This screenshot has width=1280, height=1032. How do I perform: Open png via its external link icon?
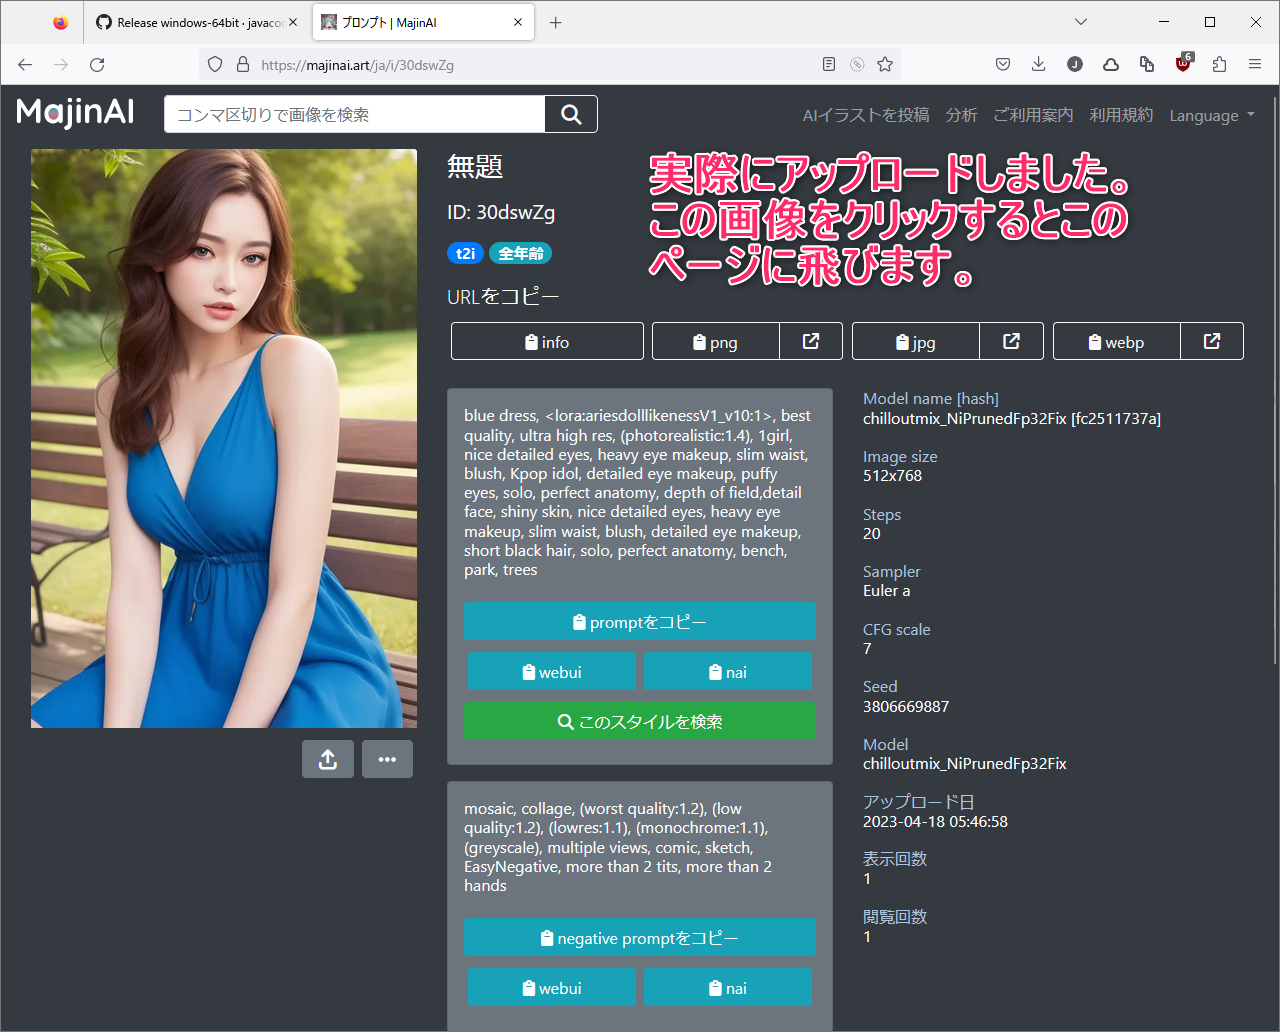click(811, 341)
